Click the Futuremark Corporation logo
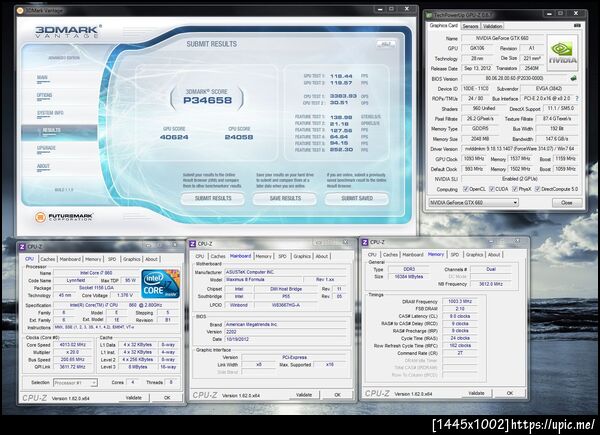Screen dimensions: 600x435 (64, 217)
